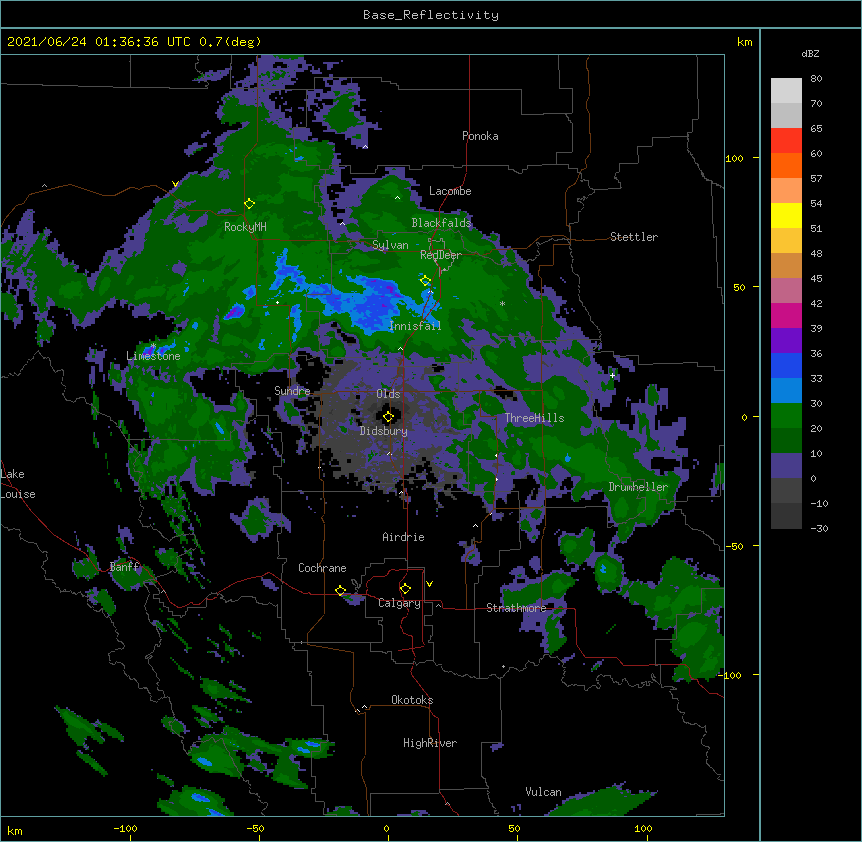Click the Banff label
This screenshot has width=862, height=842.
[x=124, y=567]
